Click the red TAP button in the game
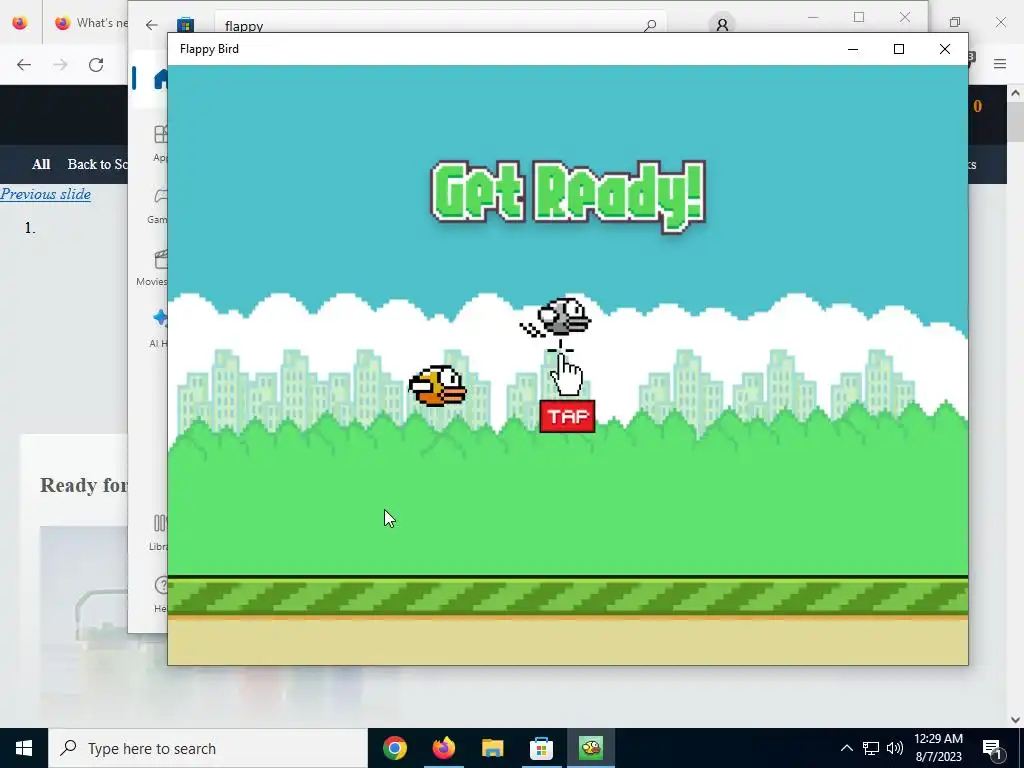The image size is (1024, 768). point(567,417)
